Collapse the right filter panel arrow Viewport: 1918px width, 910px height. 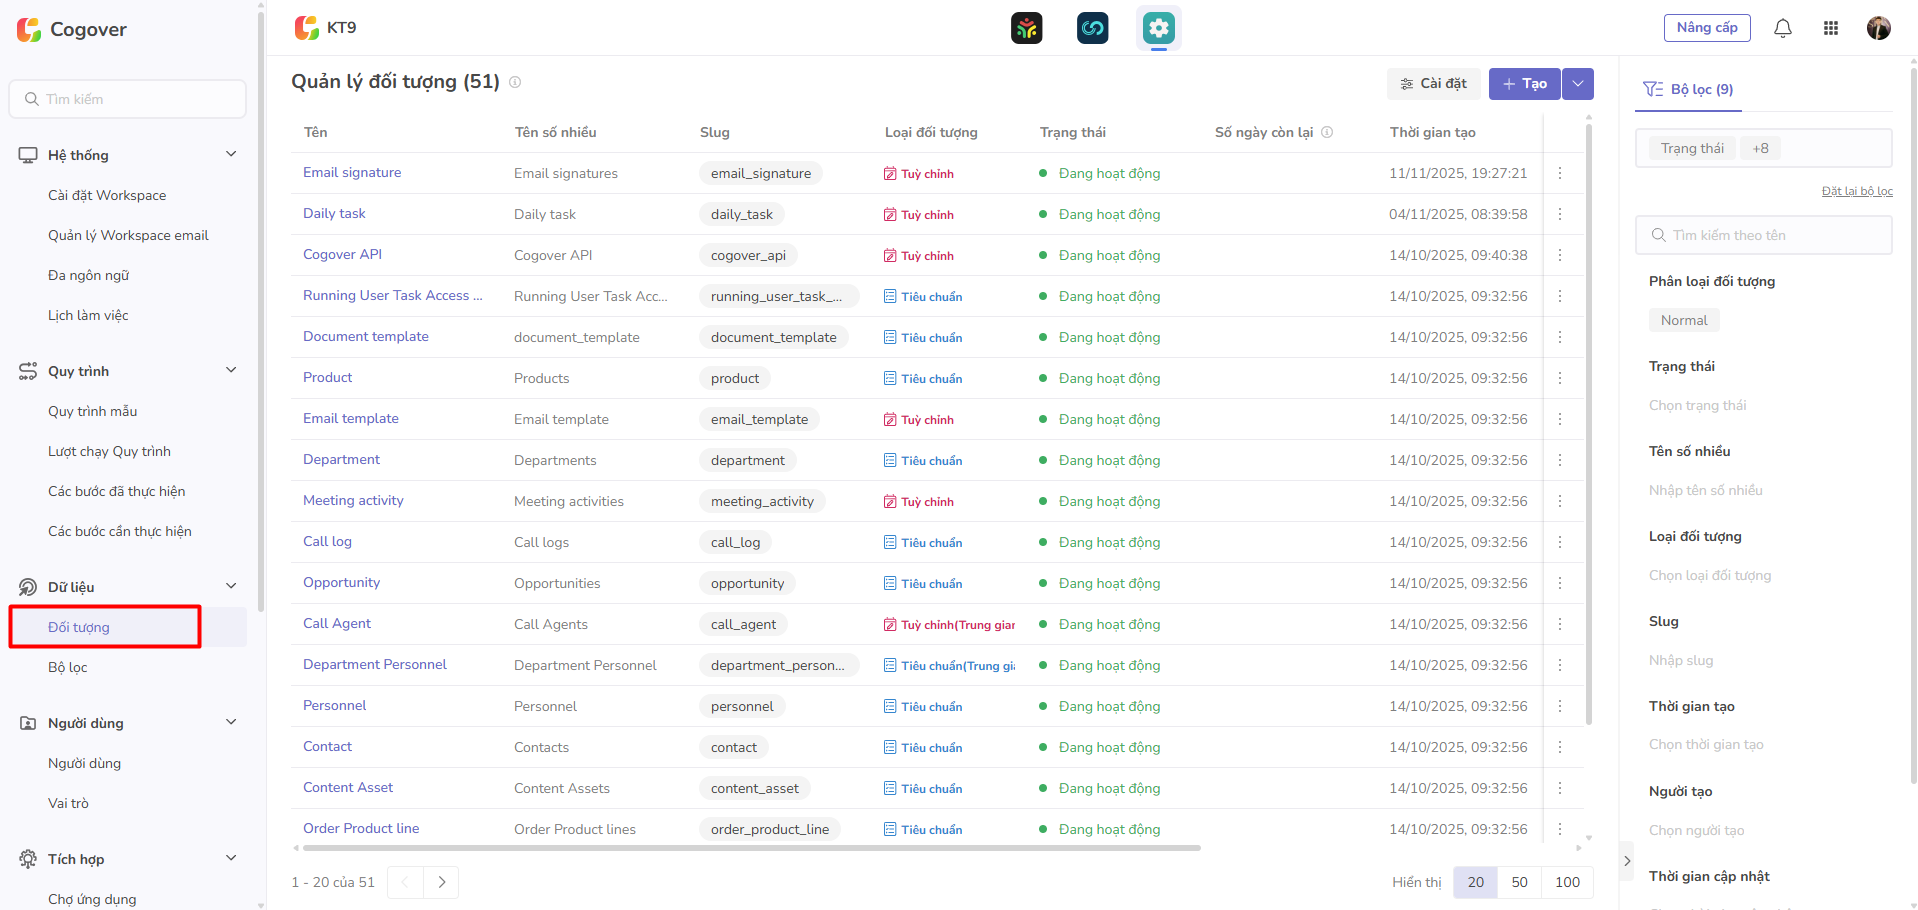(1627, 860)
